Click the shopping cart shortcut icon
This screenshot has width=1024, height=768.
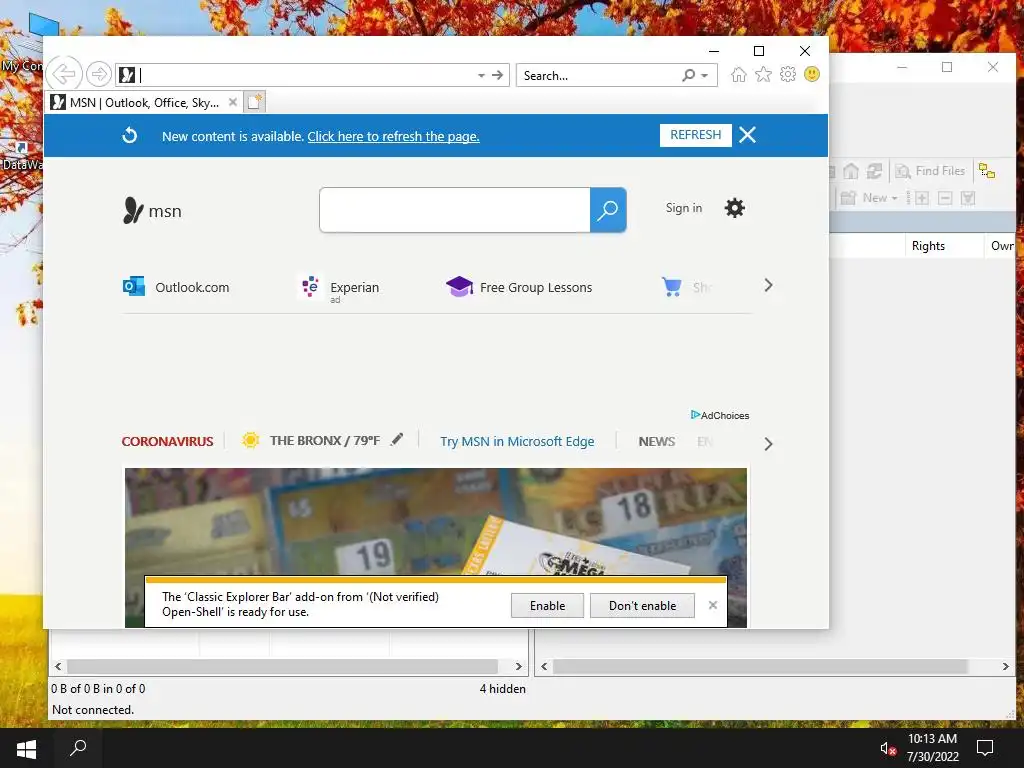point(671,287)
